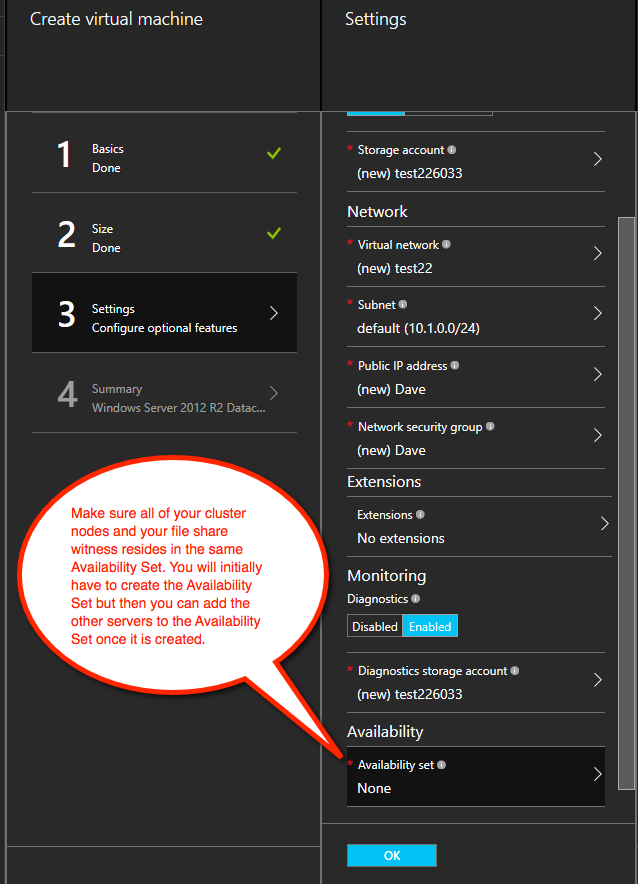Image resolution: width=638 pixels, height=884 pixels.
Task: Set Diagnostics to Disabled
Action: click(374, 627)
